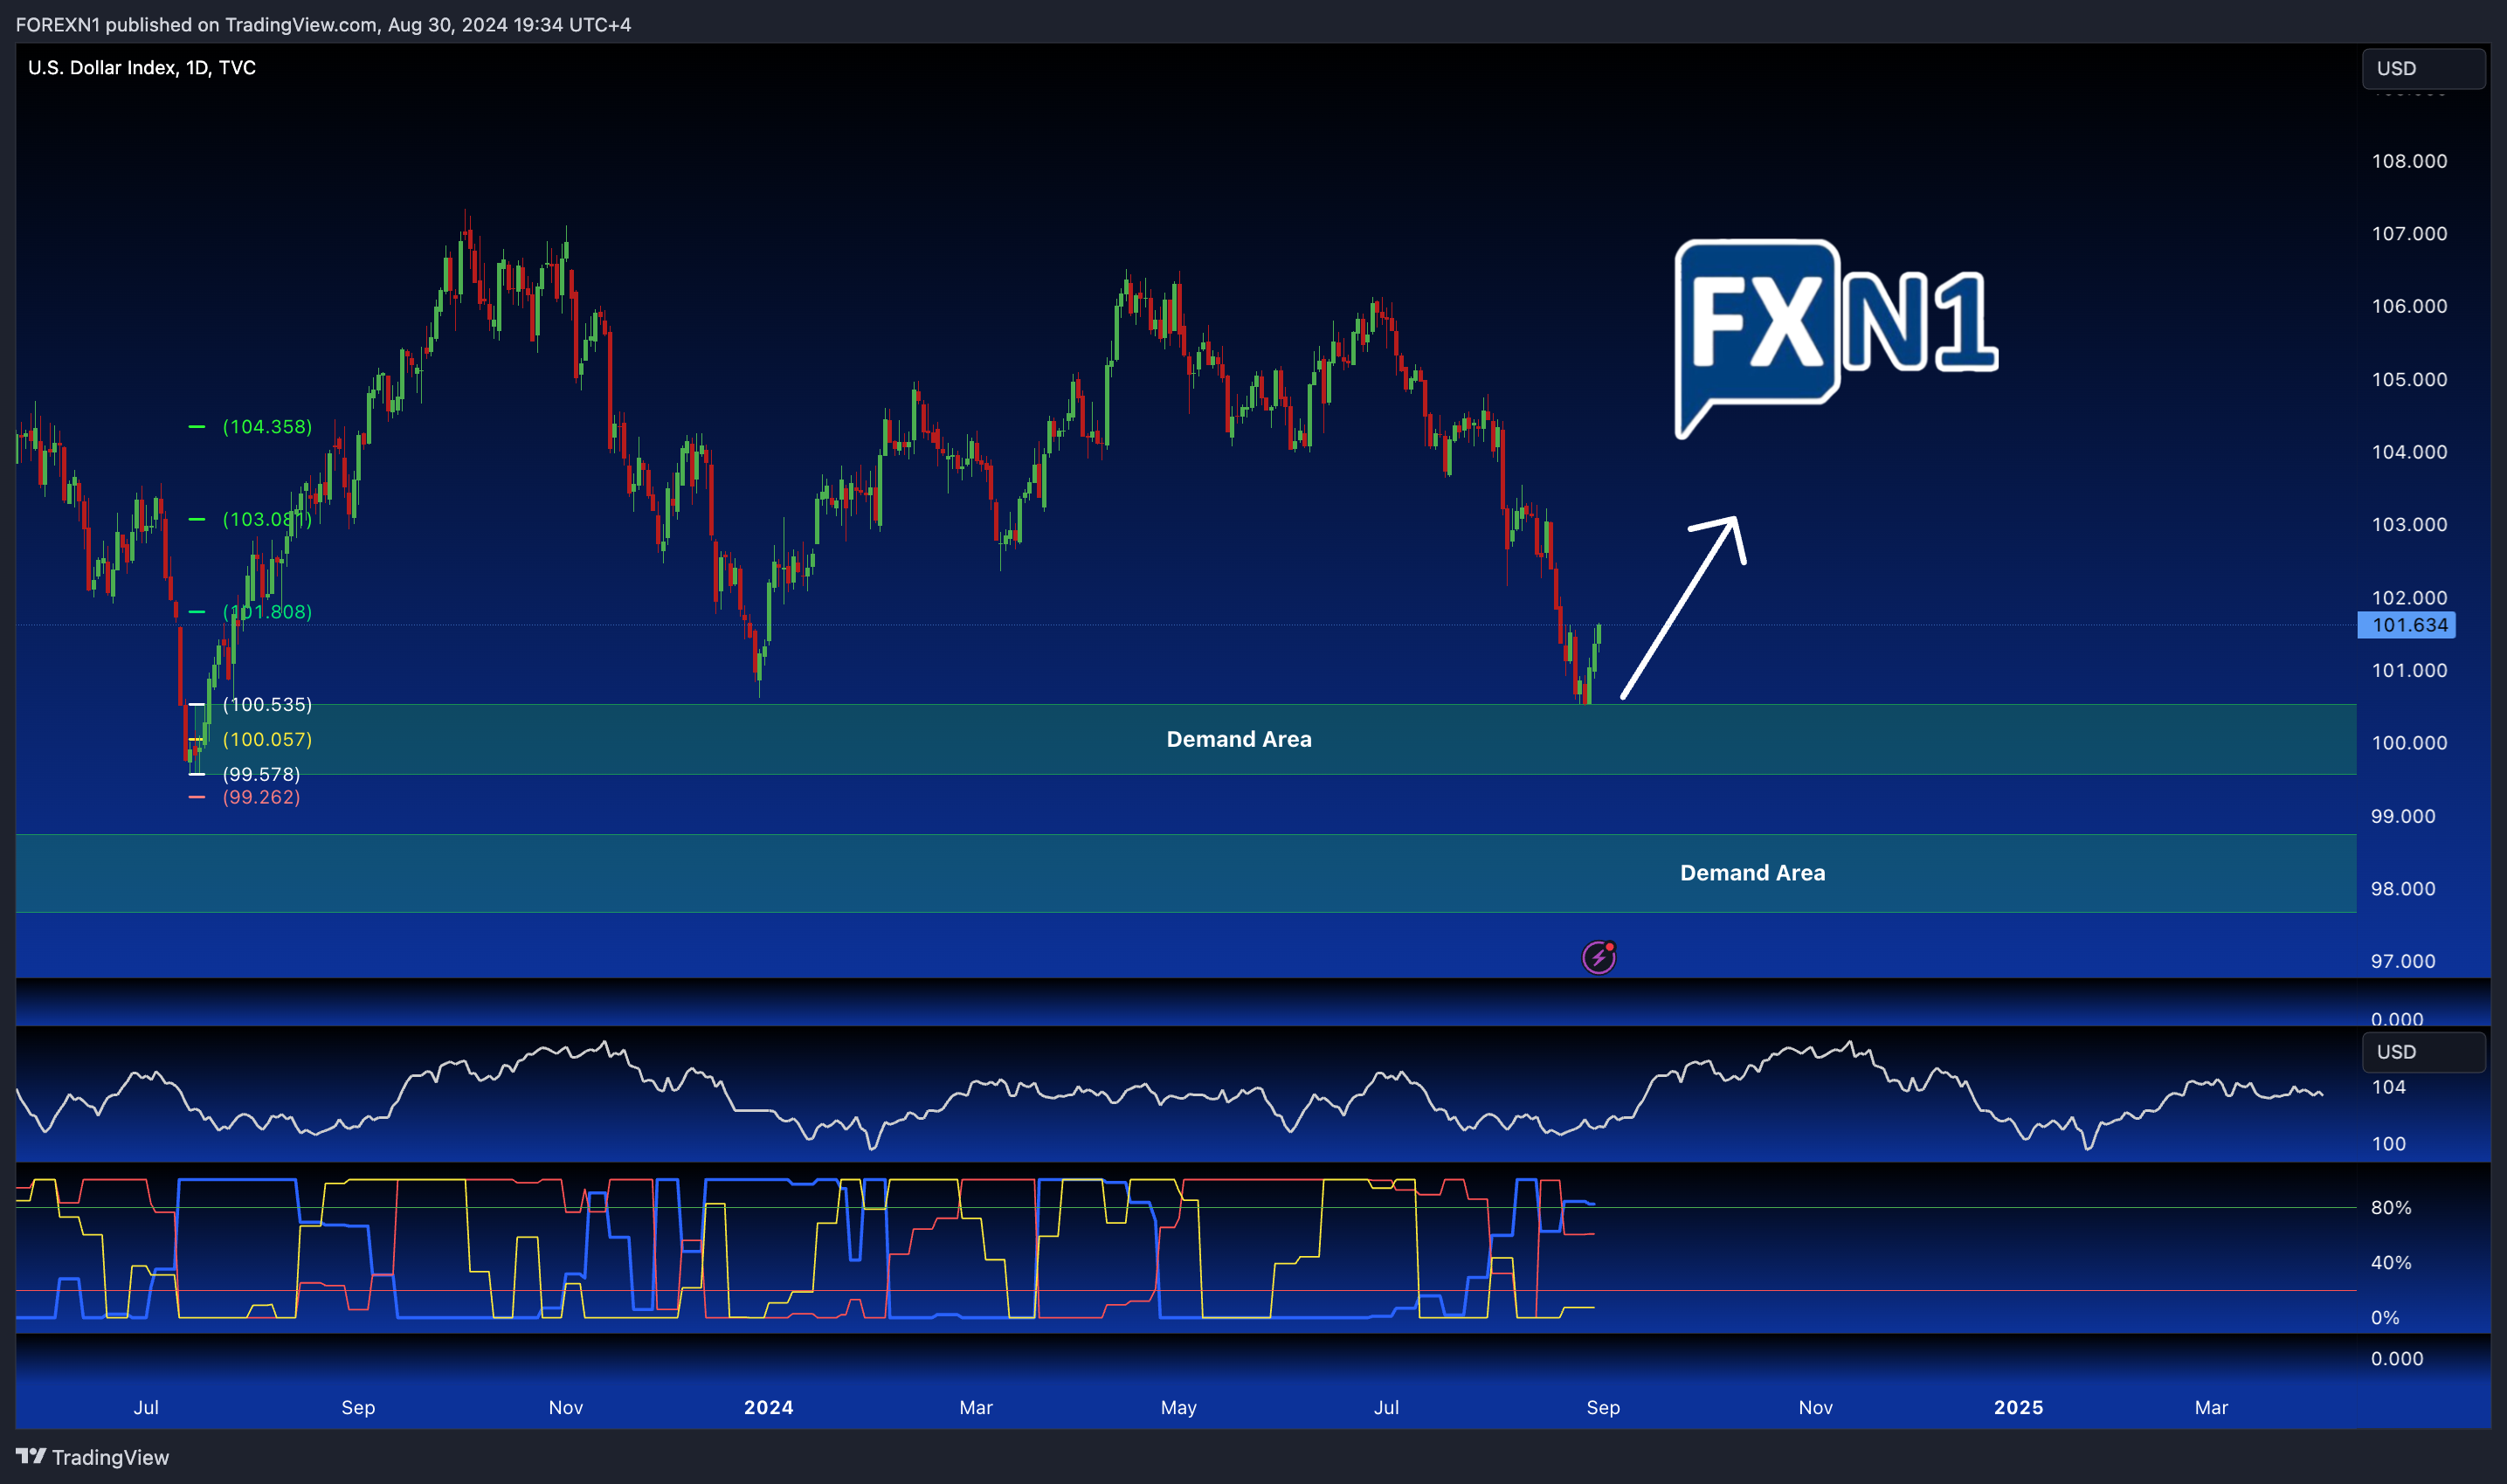The image size is (2507, 1484).
Task: Click the 101.000 price axis label
Action: pyautogui.click(x=2409, y=670)
